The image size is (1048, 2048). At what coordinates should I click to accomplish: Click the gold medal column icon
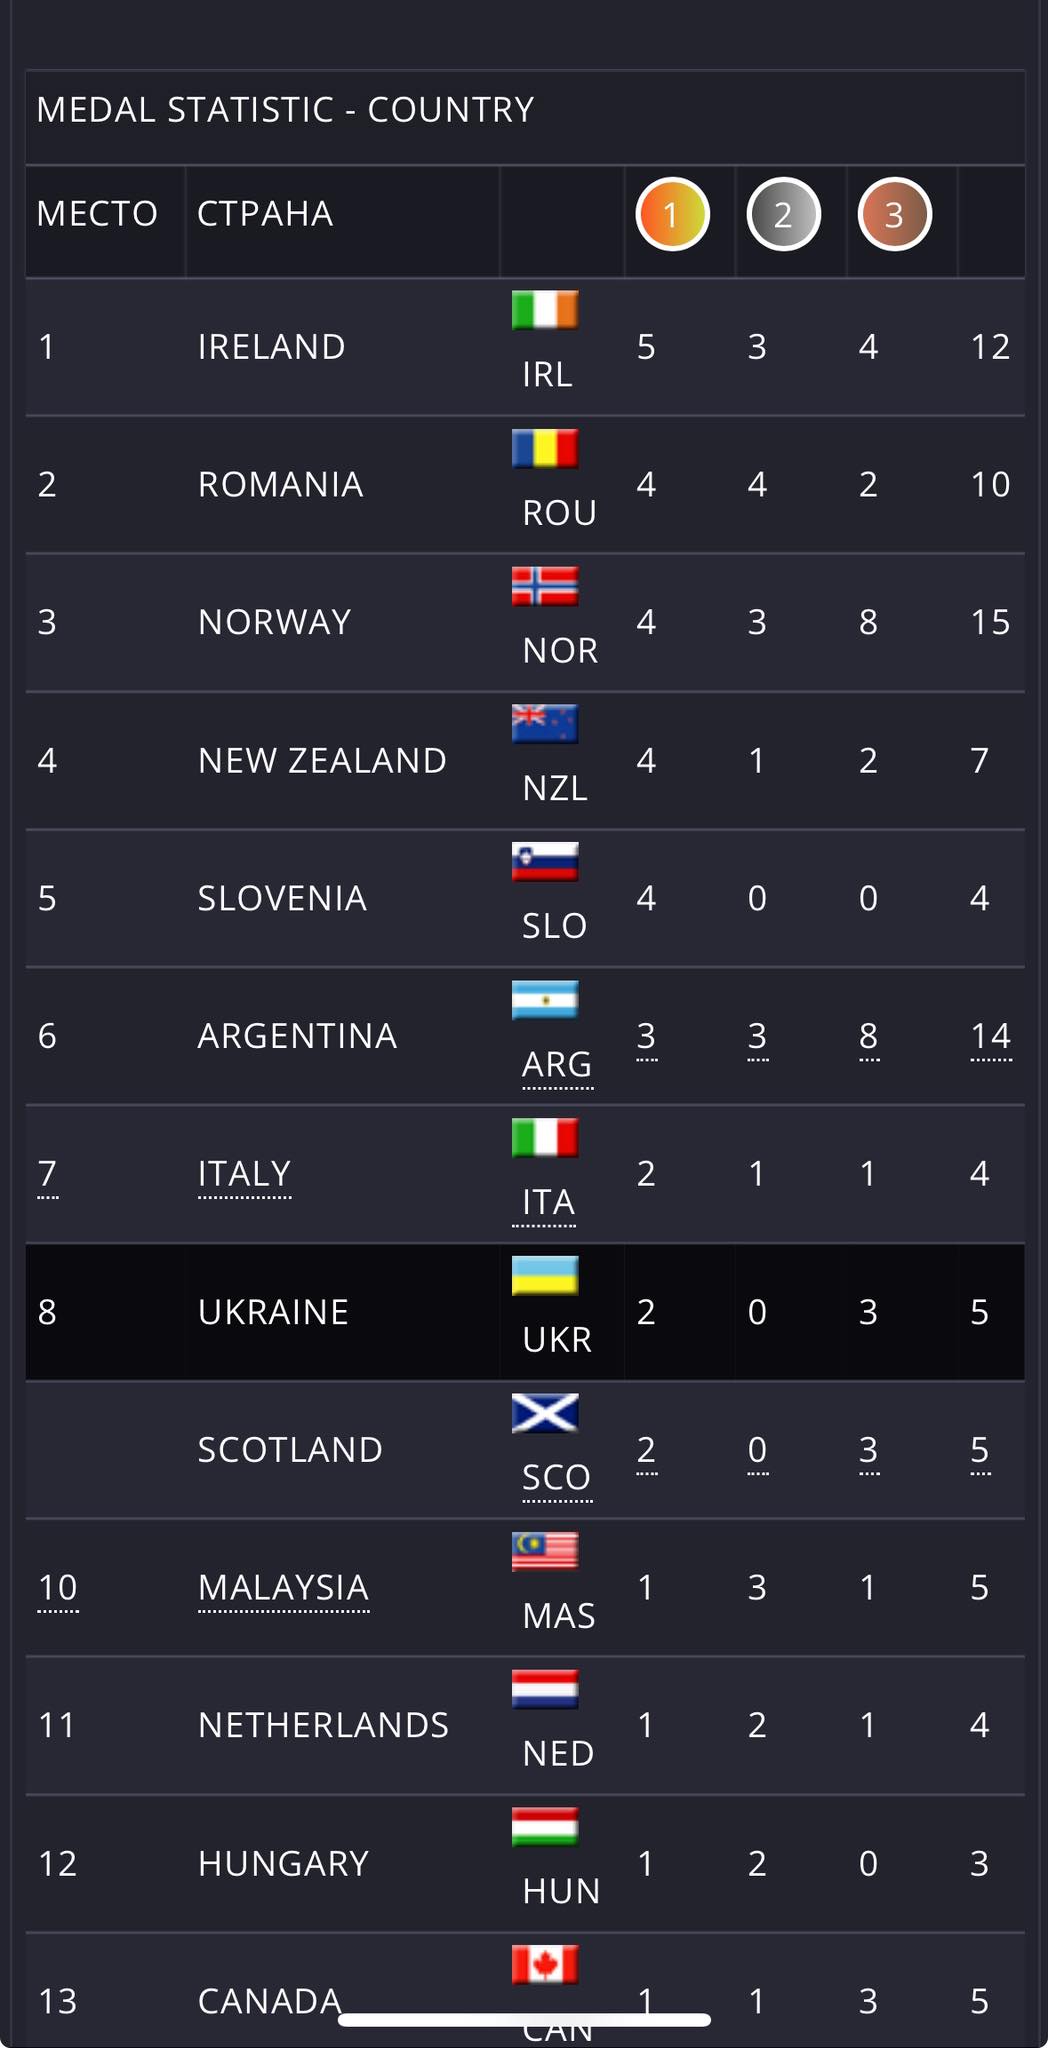point(672,215)
